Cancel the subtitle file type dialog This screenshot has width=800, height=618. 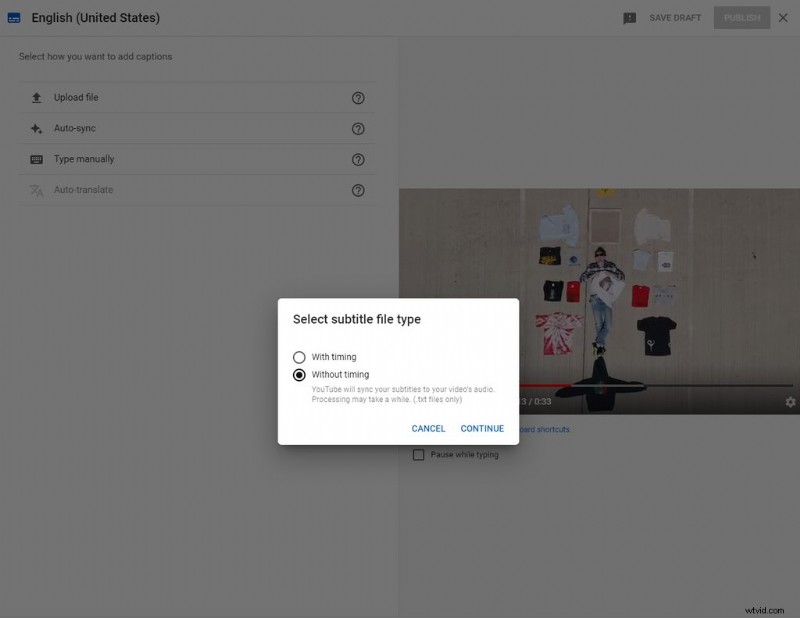point(428,428)
